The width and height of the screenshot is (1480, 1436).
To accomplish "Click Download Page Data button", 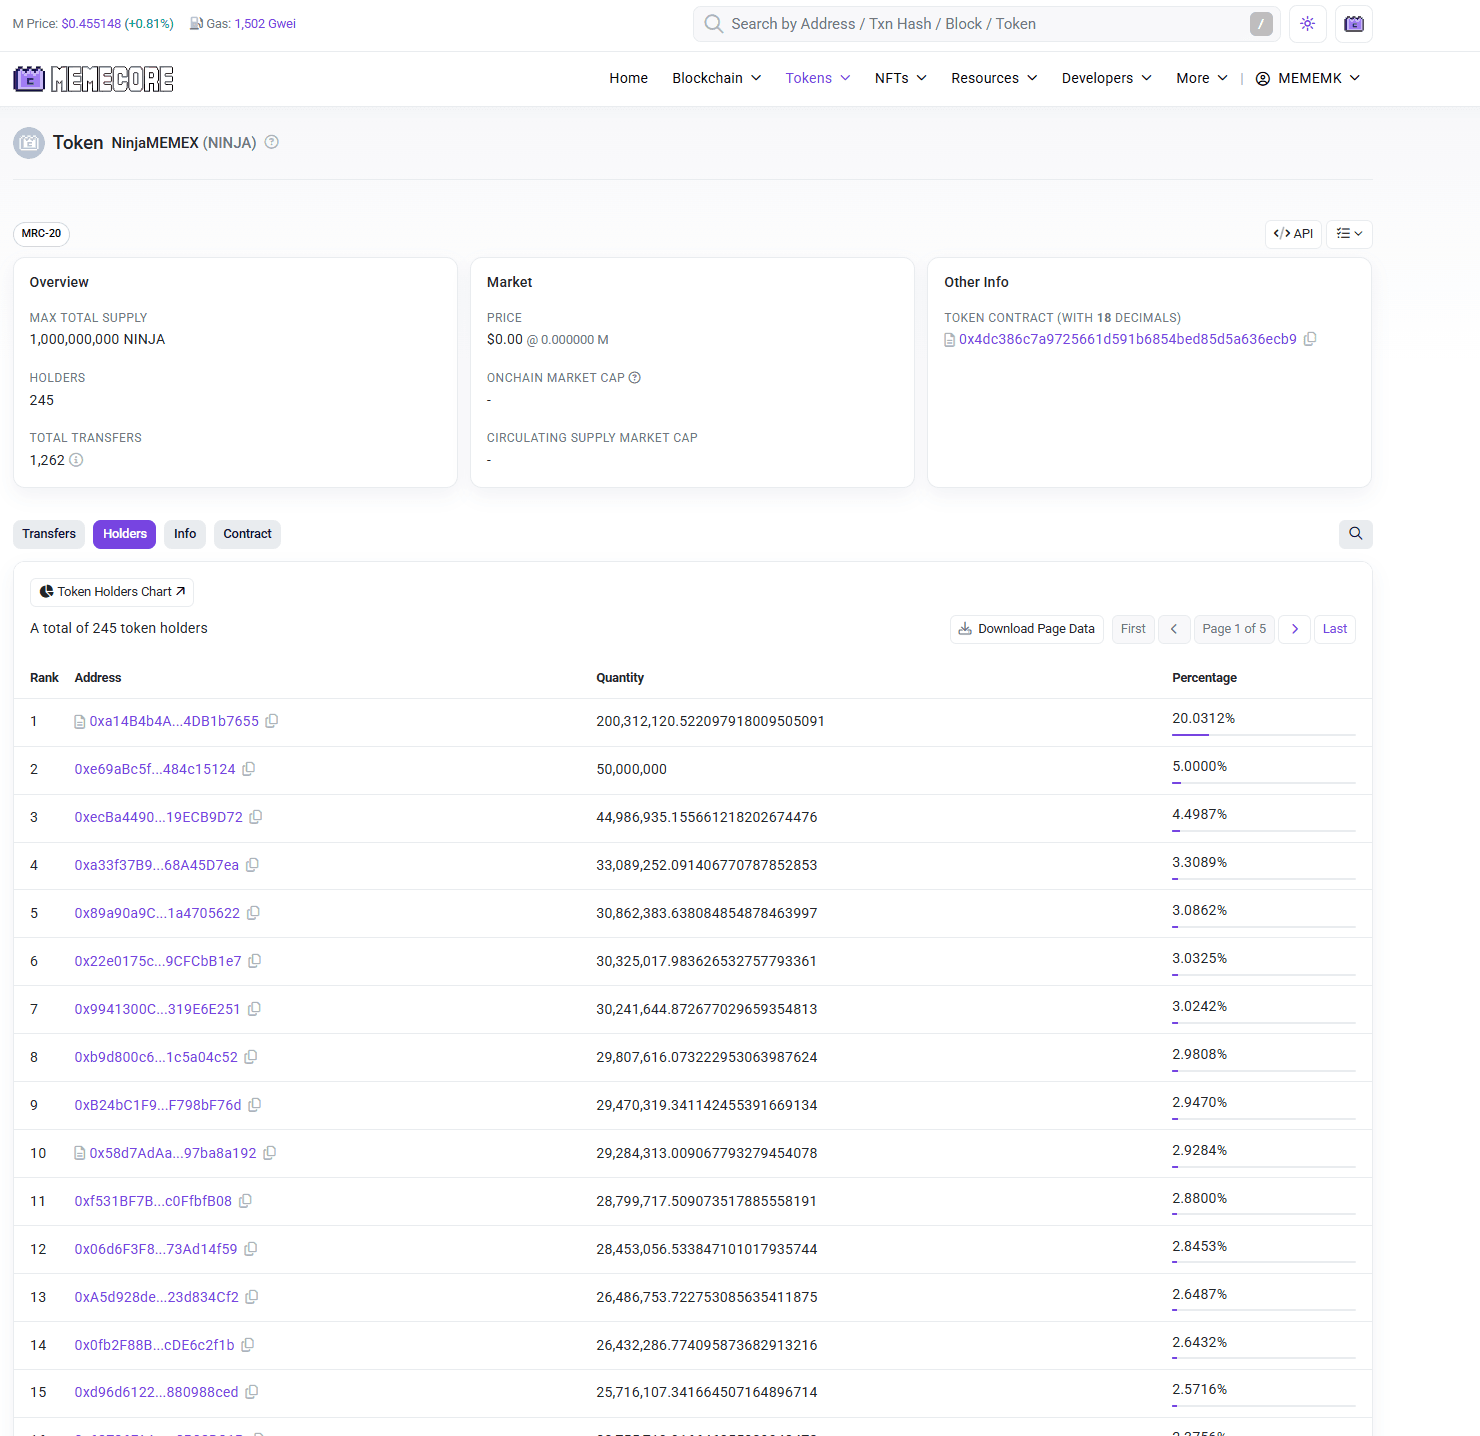I will point(1026,629).
